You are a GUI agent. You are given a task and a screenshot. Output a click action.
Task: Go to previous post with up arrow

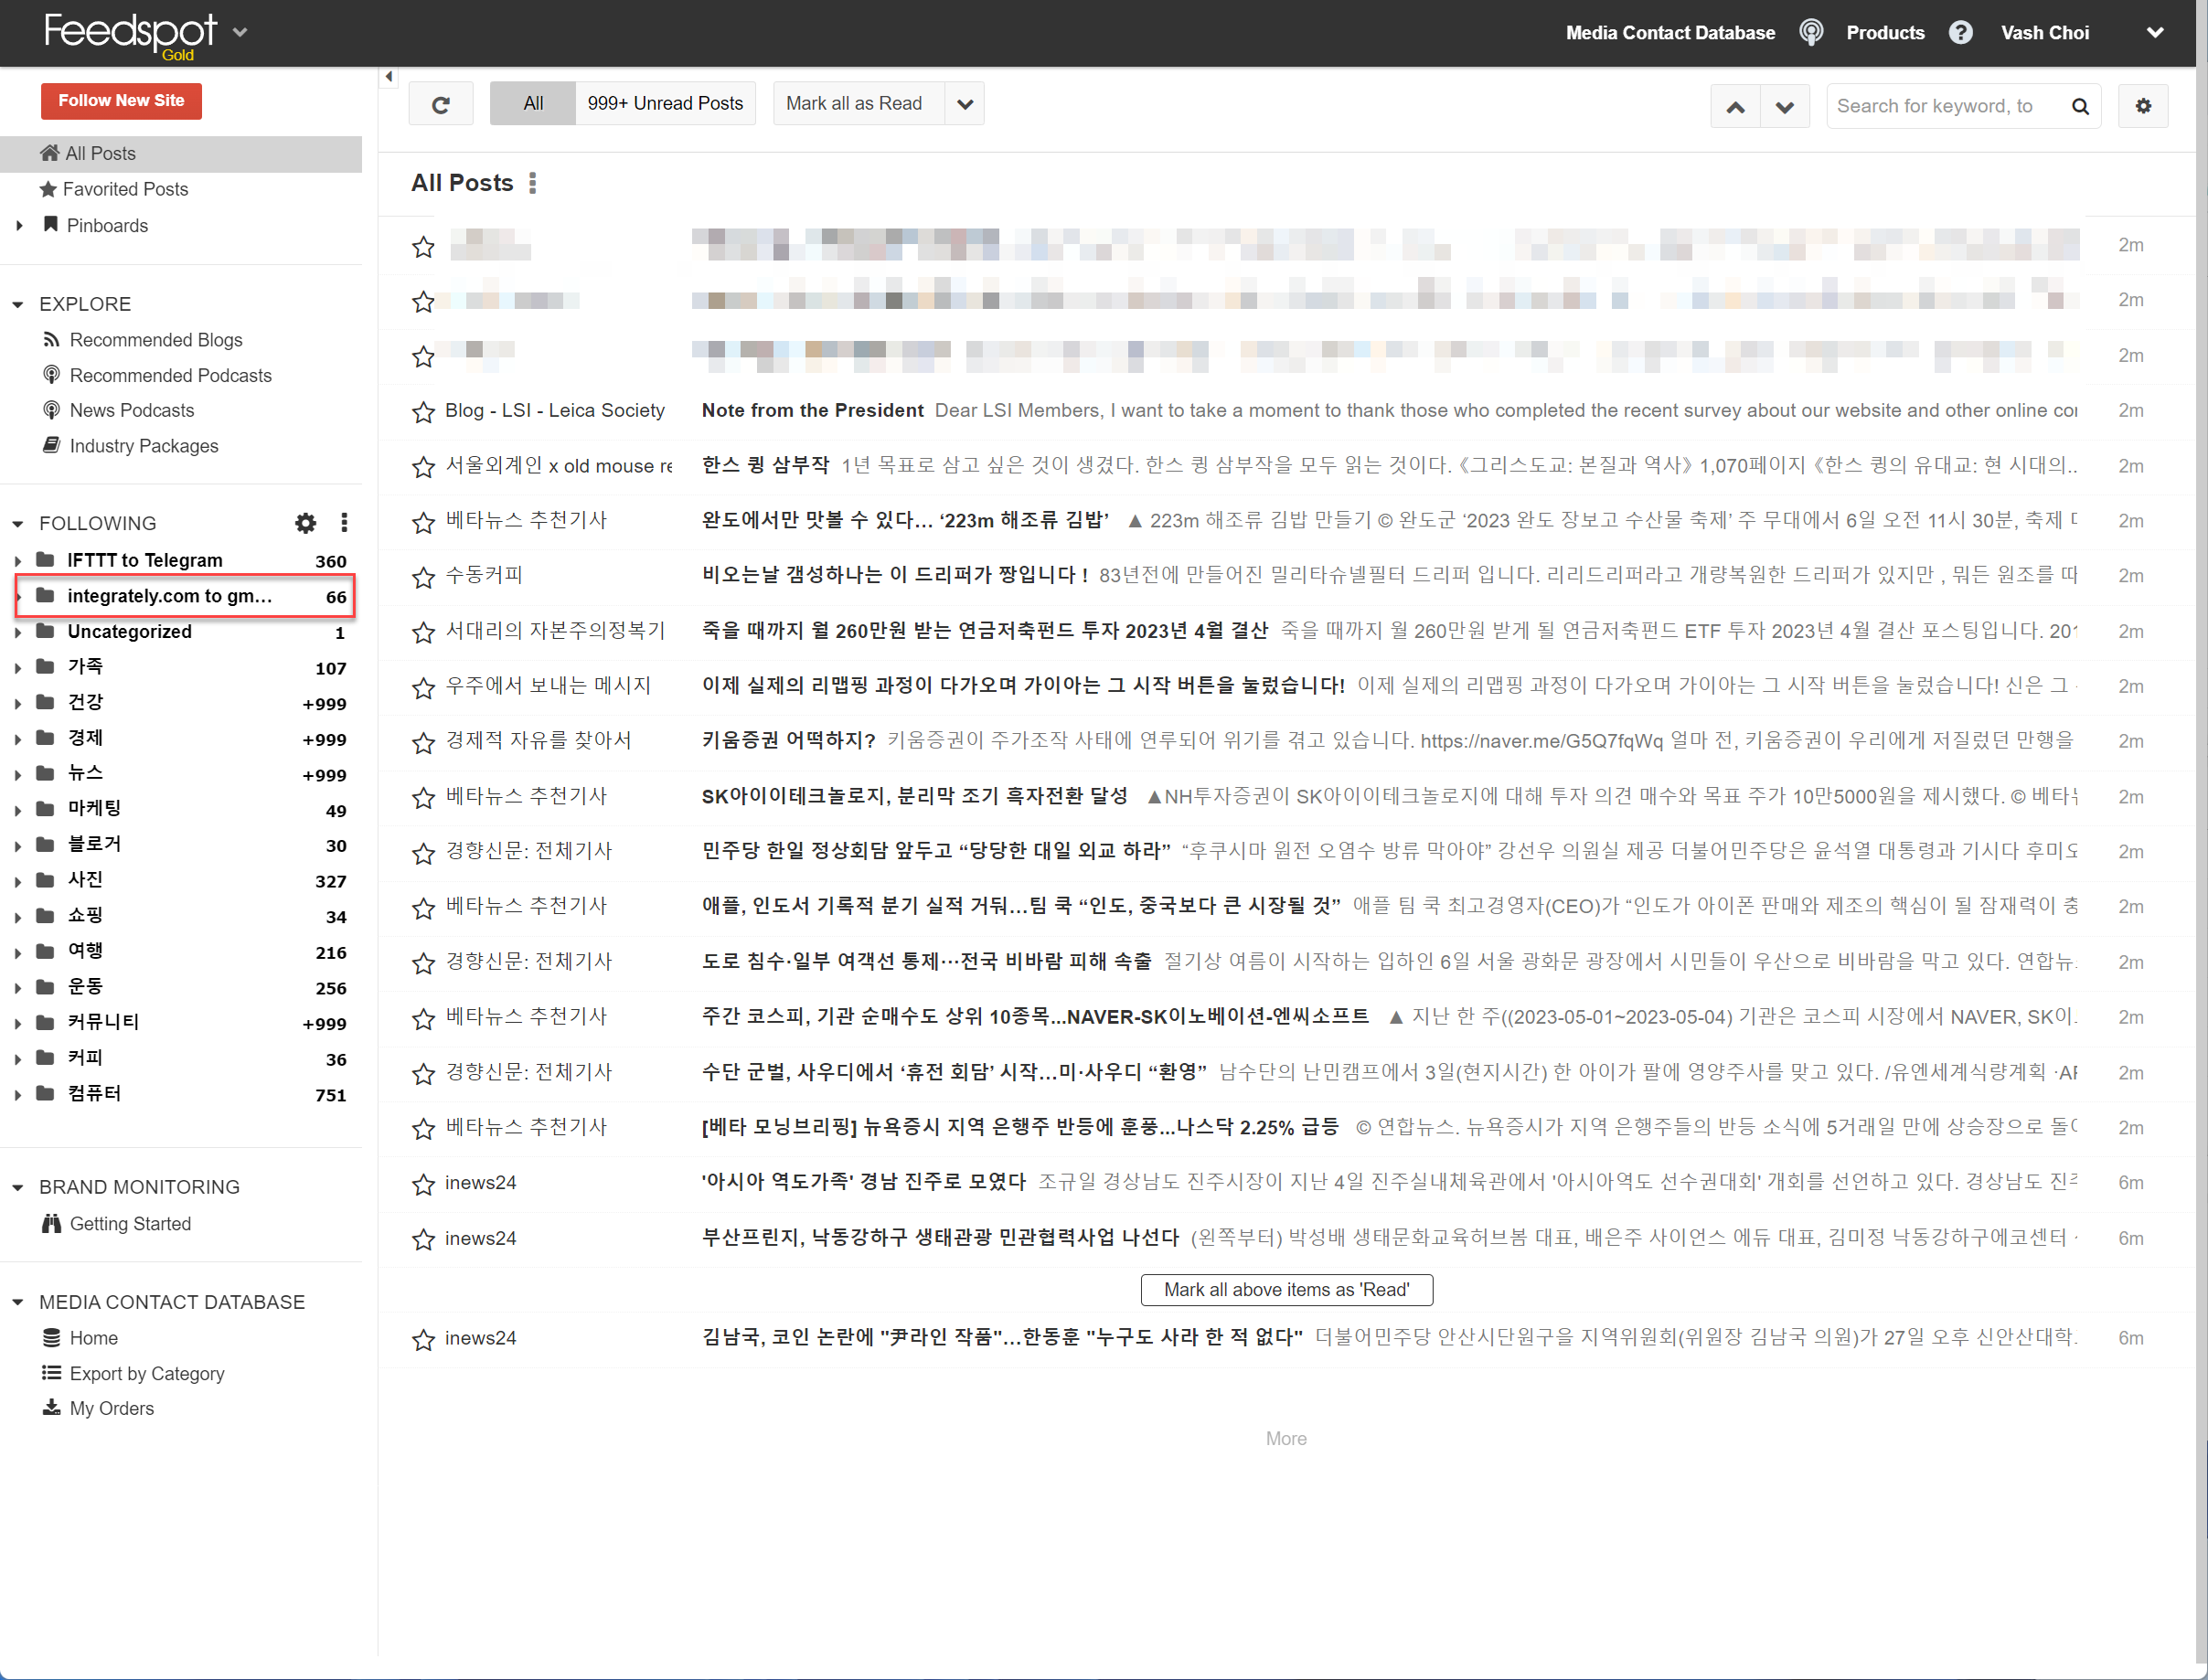[1735, 106]
